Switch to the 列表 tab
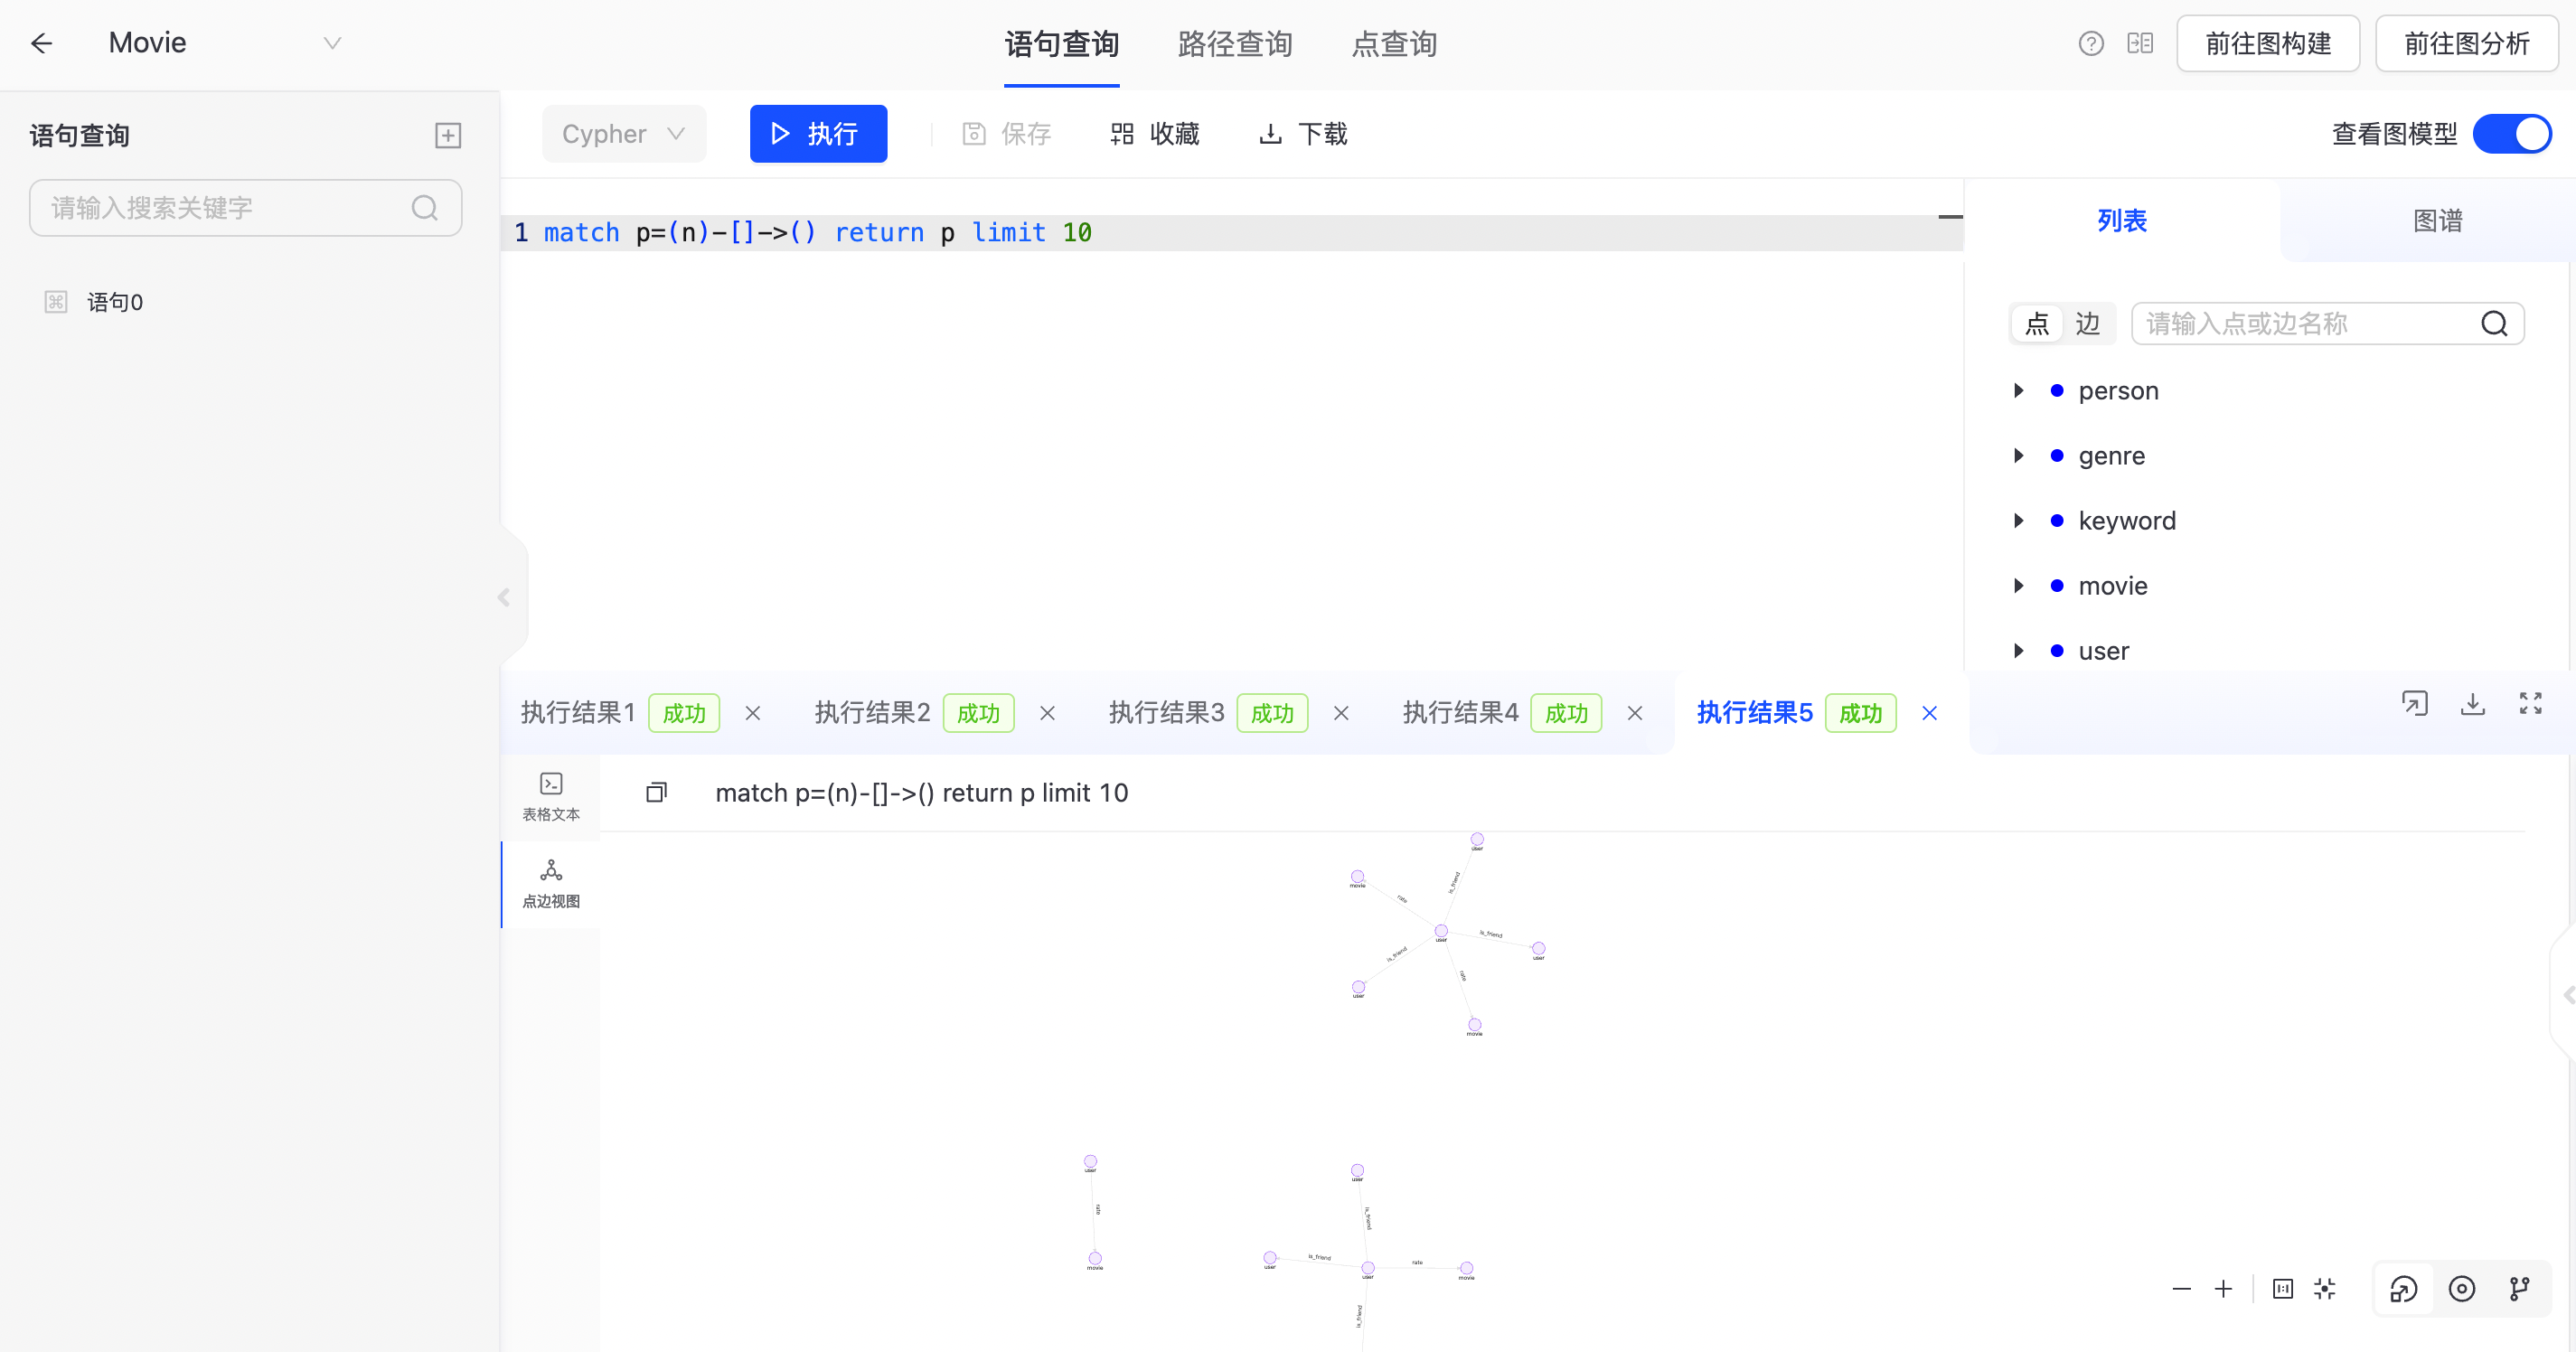2576x1352 pixels. pyautogui.click(x=2121, y=220)
